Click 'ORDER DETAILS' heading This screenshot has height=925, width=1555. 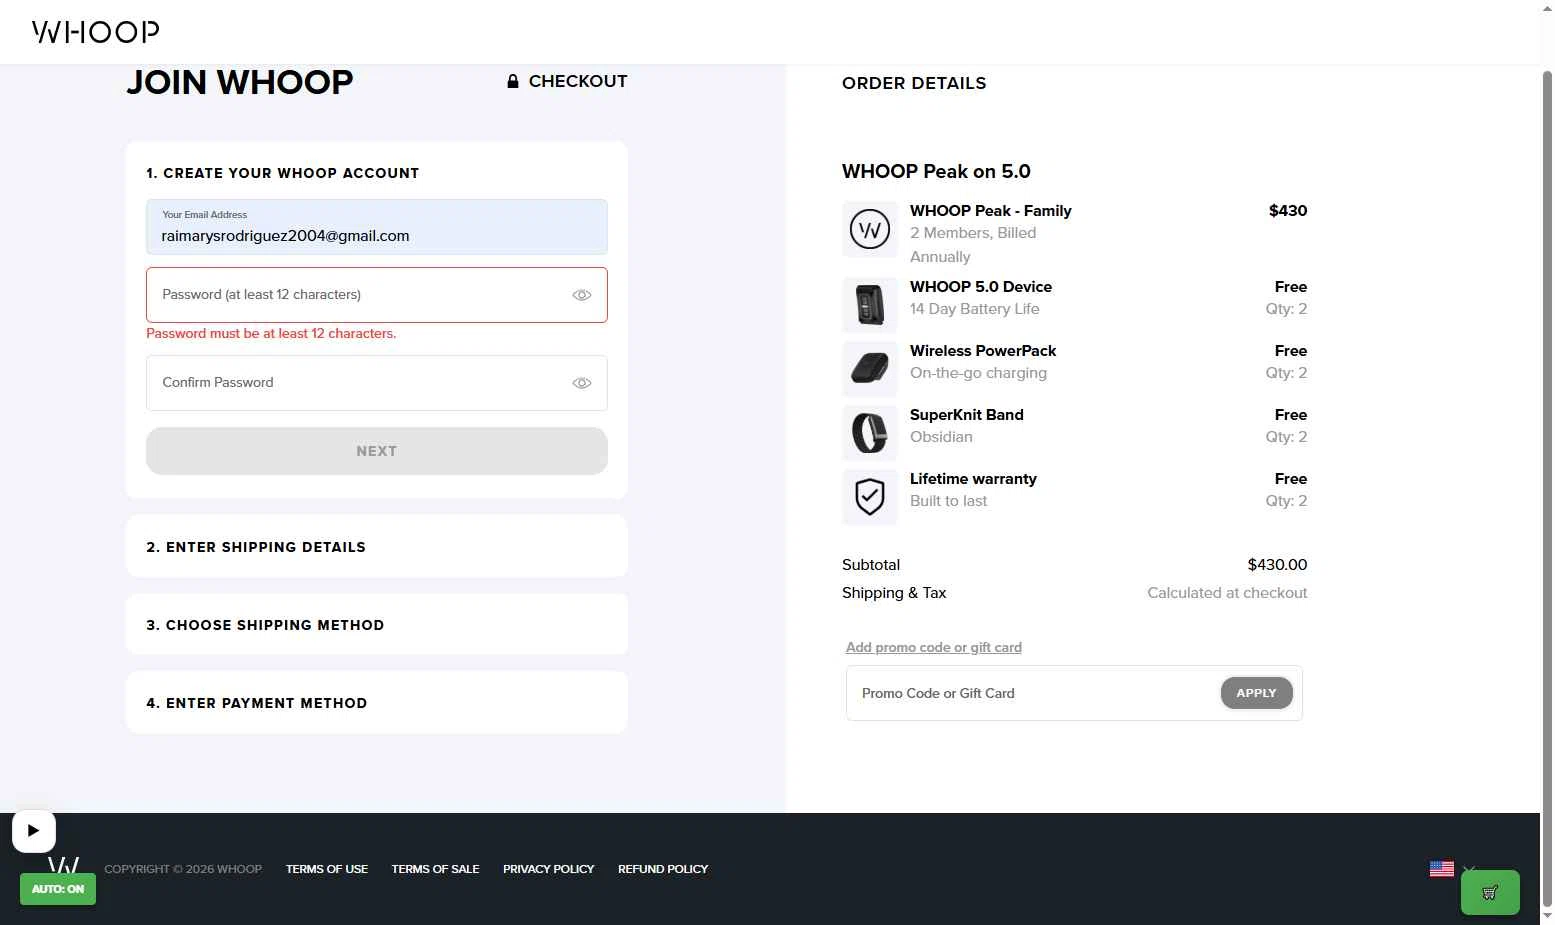[x=914, y=83]
